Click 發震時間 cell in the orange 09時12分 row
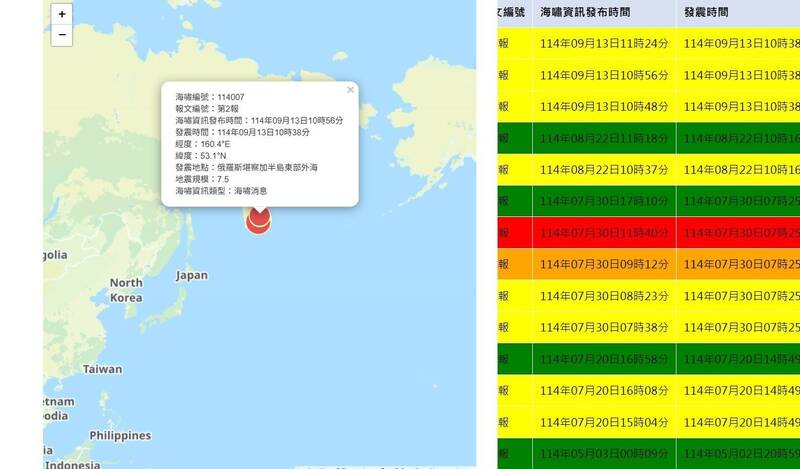Image resolution: width=800 pixels, height=469 pixels. (738, 264)
